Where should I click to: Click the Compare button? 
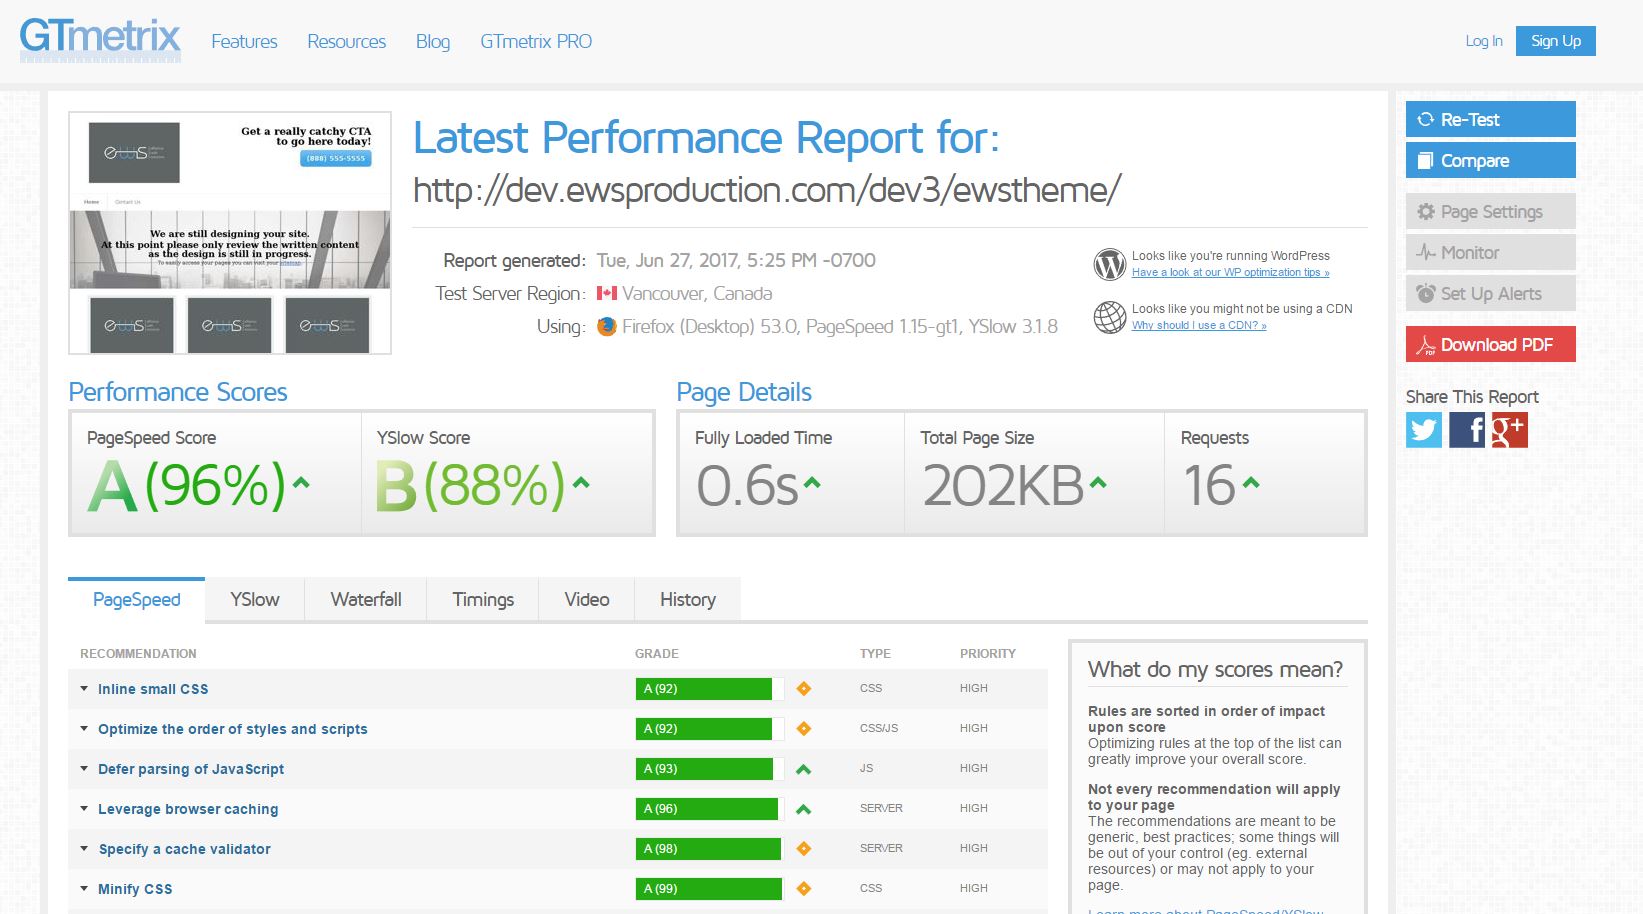pos(1491,160)
